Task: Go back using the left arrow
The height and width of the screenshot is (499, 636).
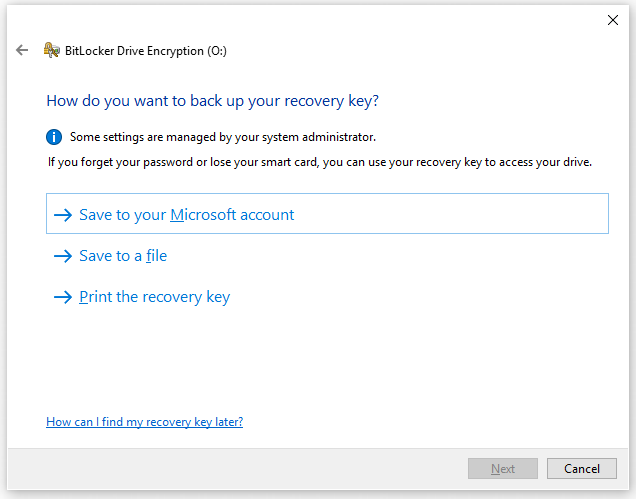Action: point(22,50)
